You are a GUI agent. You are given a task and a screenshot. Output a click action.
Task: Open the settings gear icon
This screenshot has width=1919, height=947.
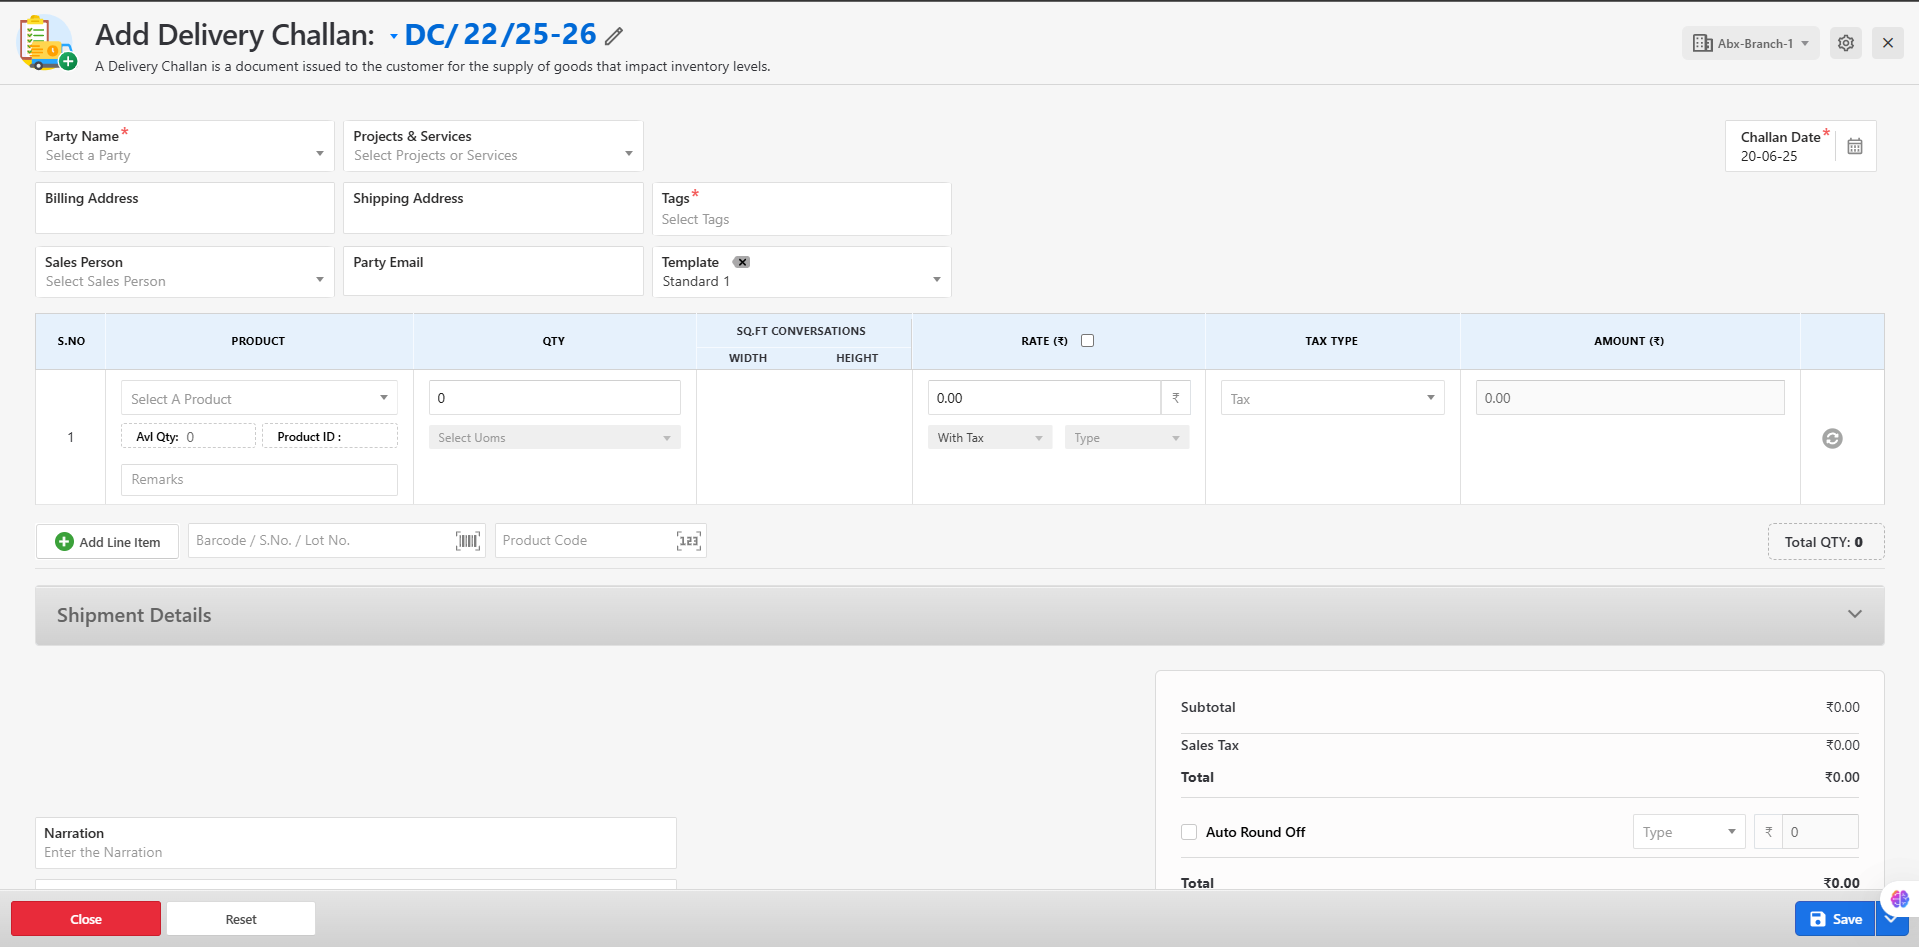(1845, 43)
